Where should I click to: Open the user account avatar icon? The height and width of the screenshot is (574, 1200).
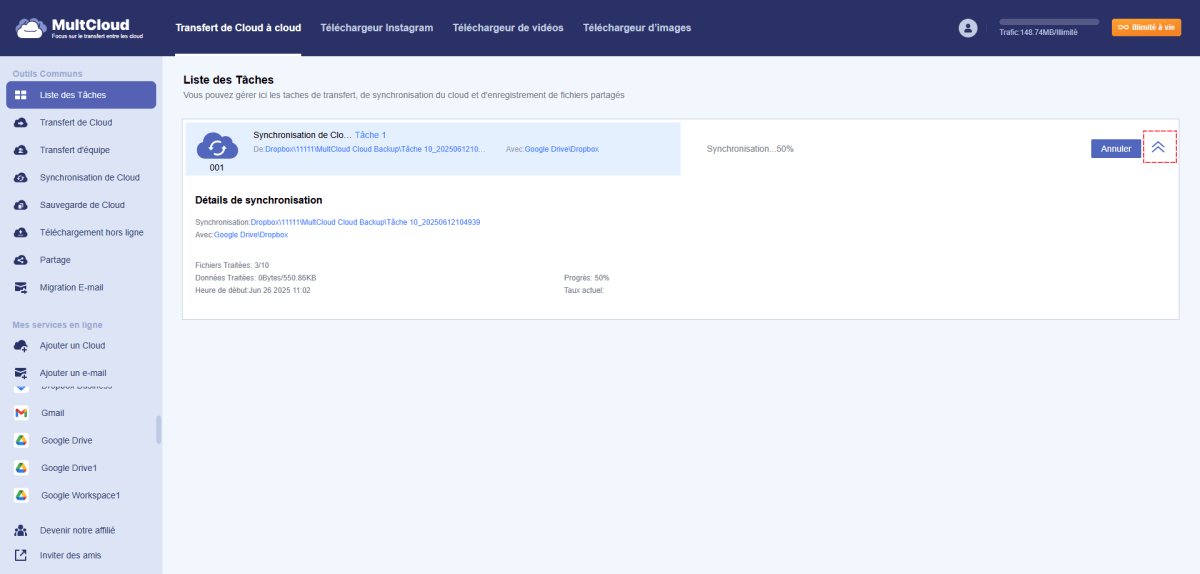pos(967,28)
